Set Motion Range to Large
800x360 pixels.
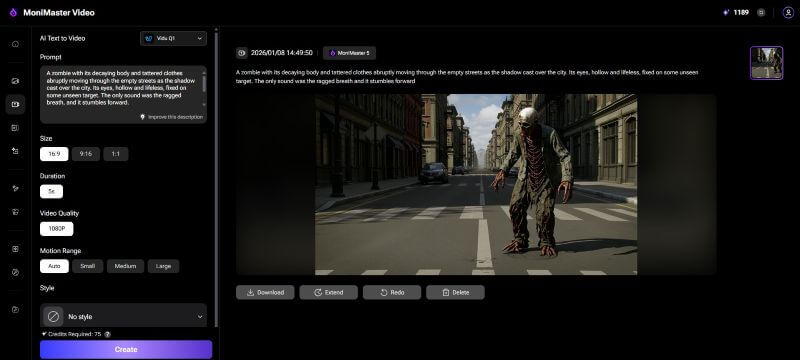pyautogui.click(x=163, y=266)
